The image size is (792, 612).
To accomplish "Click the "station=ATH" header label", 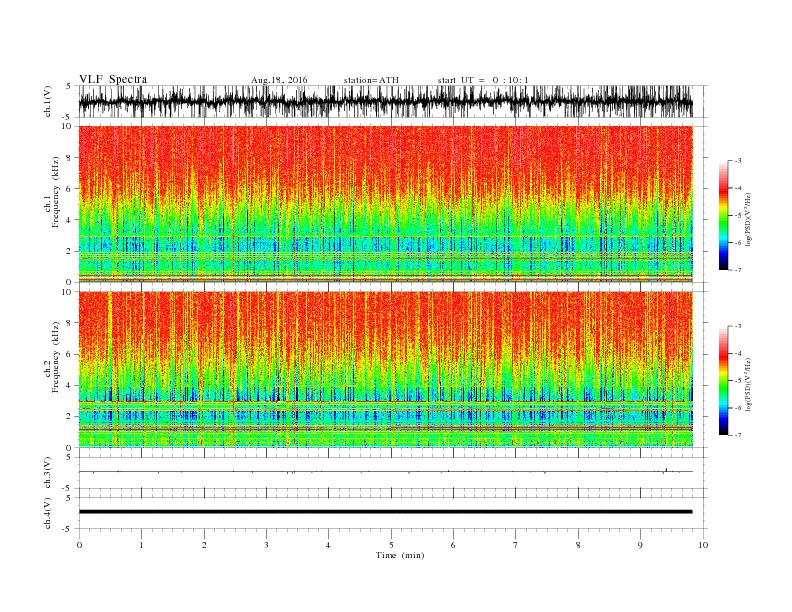I will tap(371, 80).
